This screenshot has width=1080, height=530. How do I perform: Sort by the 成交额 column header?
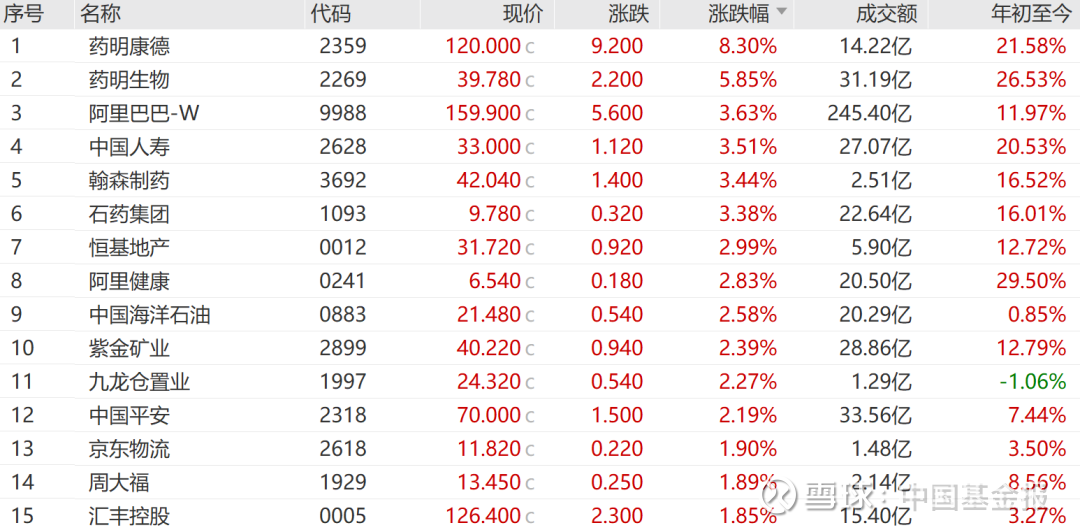point(886,13)
